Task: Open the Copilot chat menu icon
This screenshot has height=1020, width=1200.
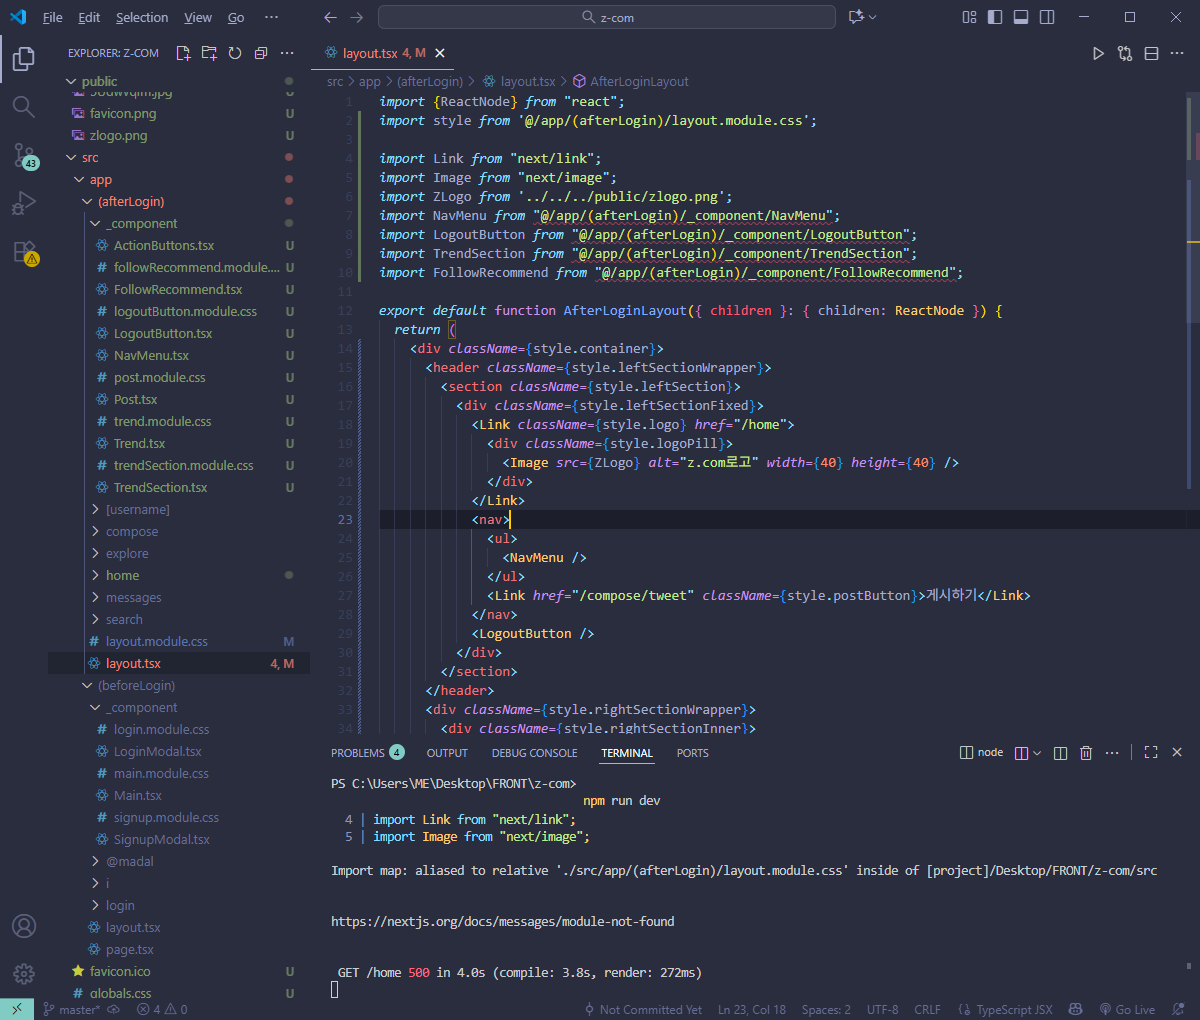Action: [862, 17]
